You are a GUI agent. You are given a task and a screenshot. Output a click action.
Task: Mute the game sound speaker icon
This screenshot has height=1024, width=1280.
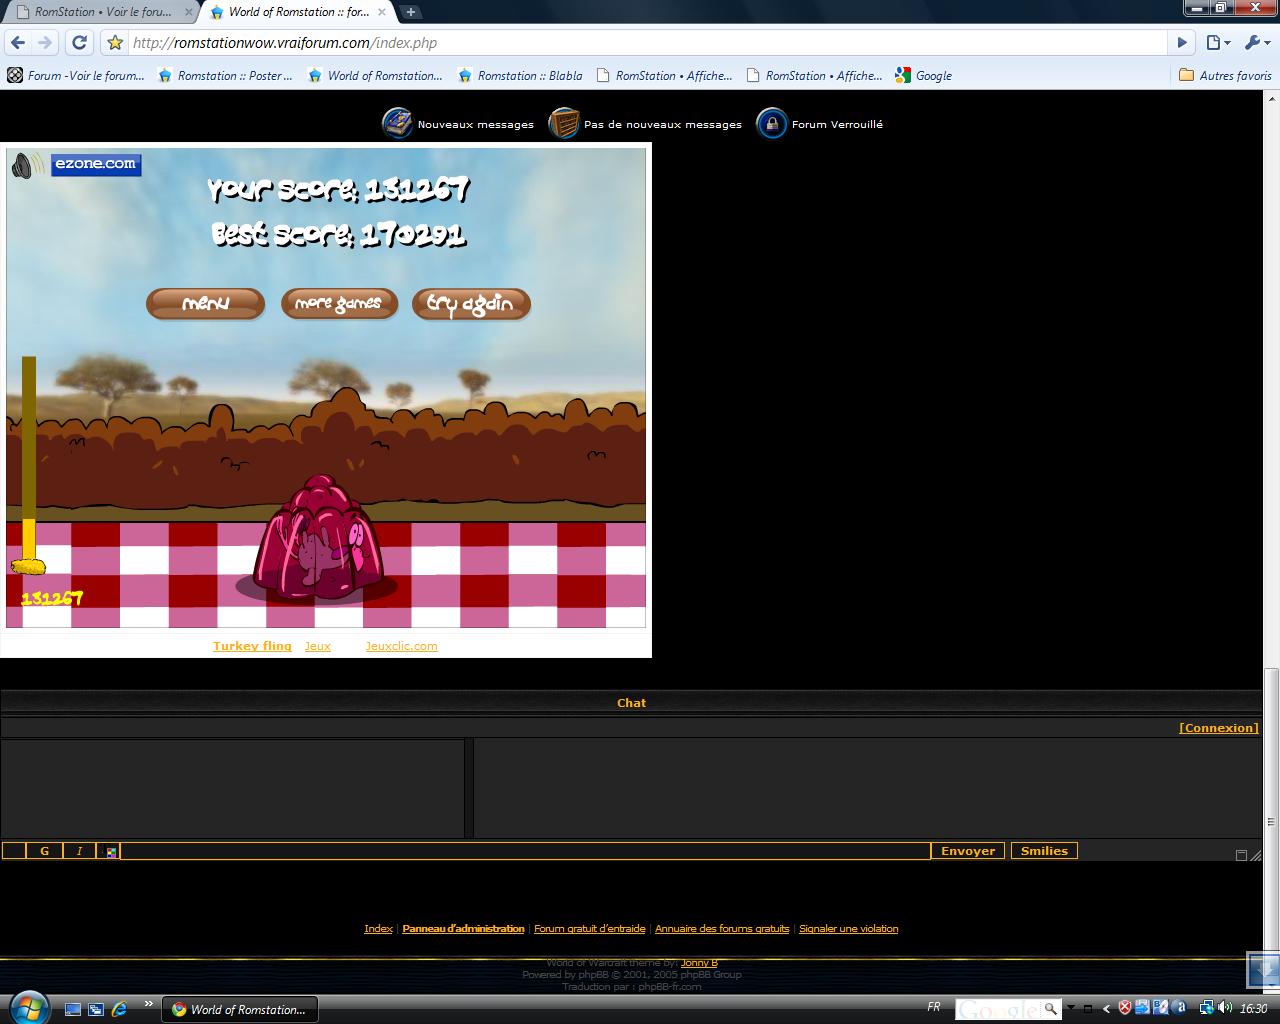[x=28, y=165]
